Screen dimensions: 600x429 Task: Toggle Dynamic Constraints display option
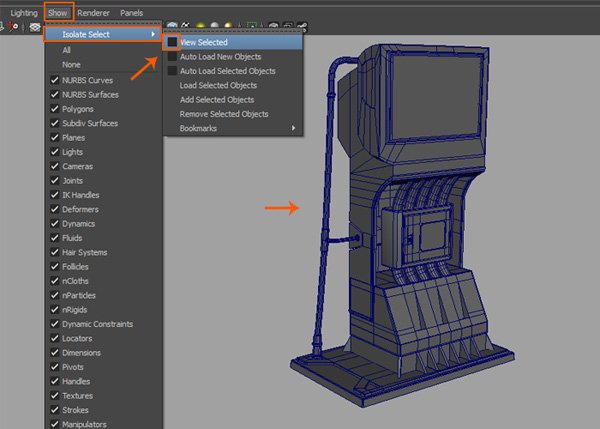[x=54, y=324]
